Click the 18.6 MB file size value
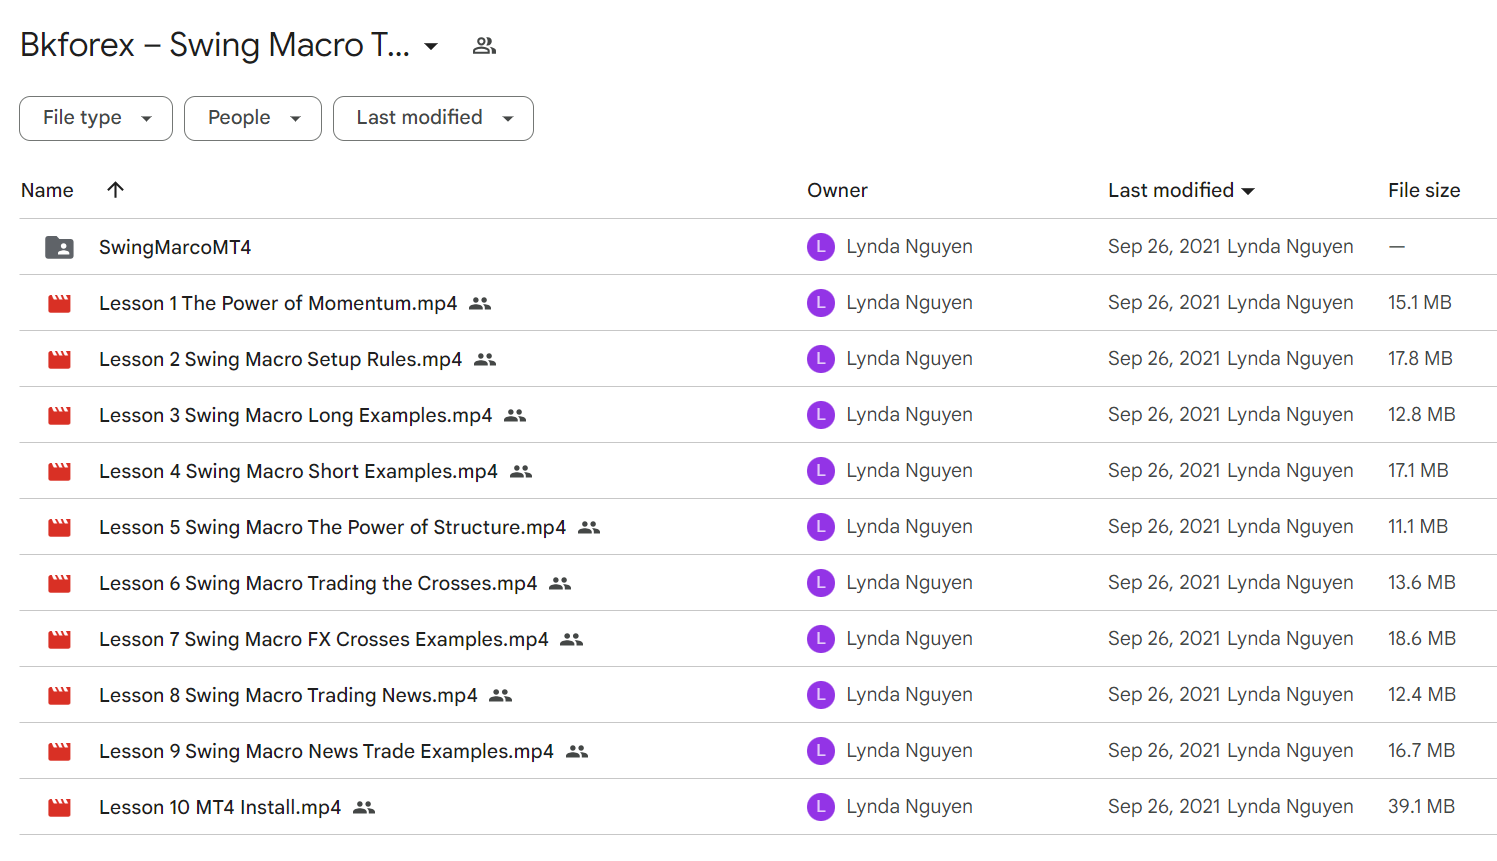The width and height of the screenshot is (1497, 861). click(x=1422, y=639)
